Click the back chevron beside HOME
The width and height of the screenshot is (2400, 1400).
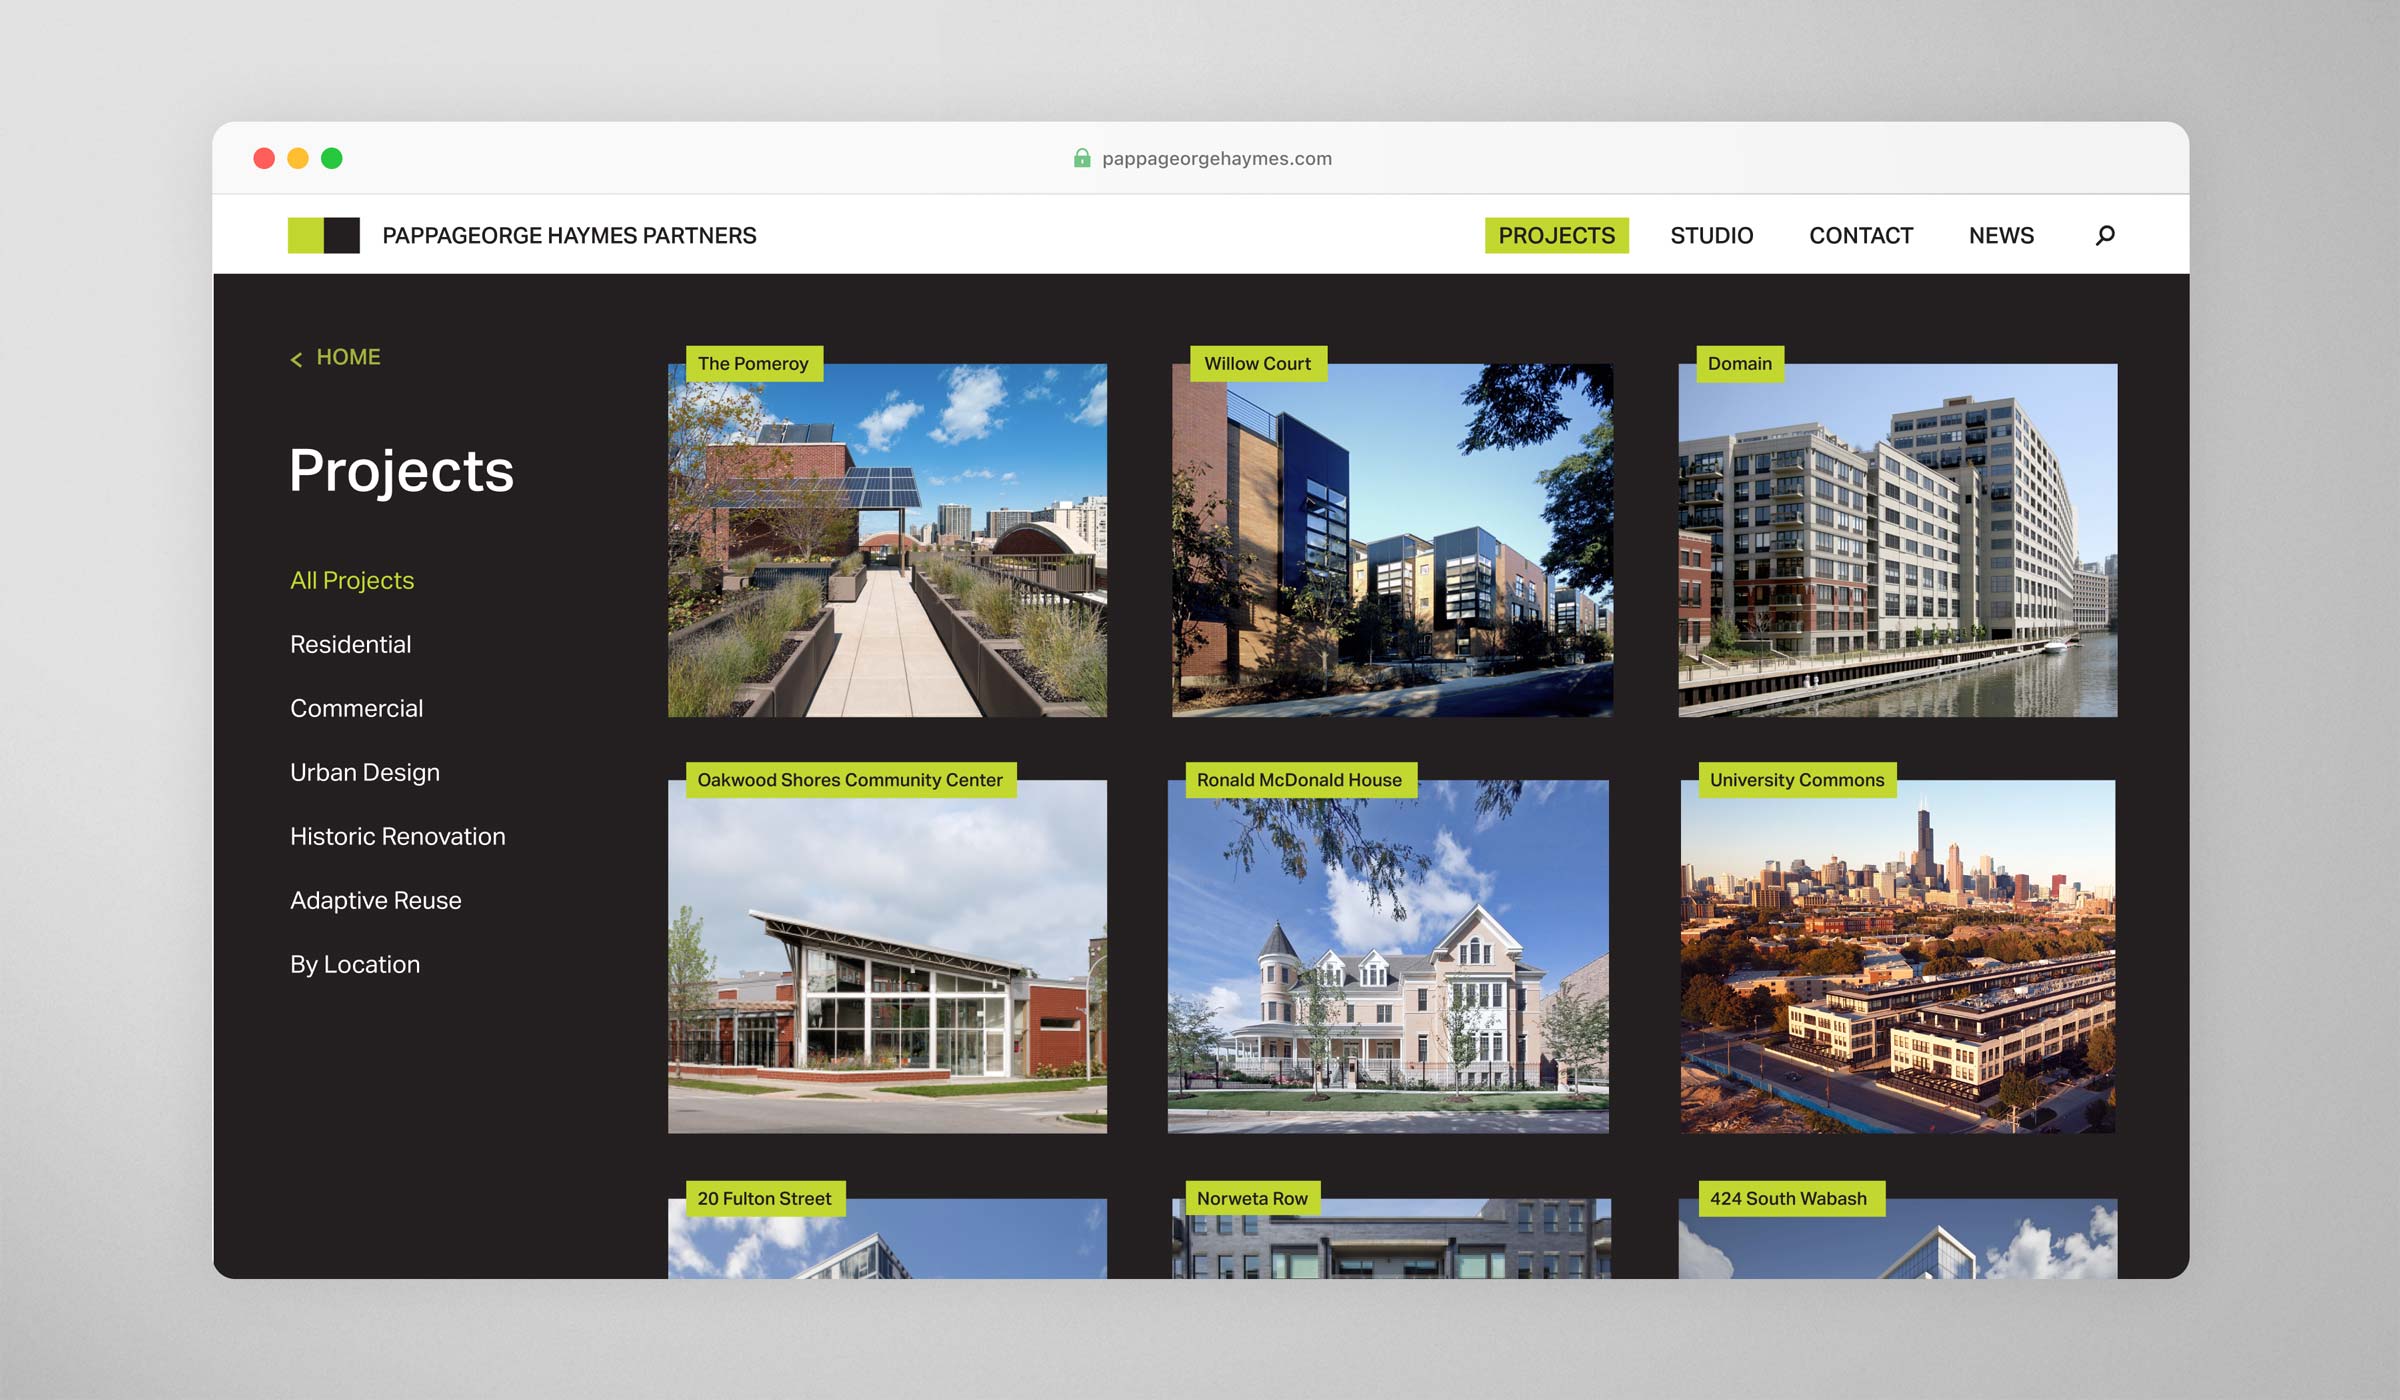296,359
